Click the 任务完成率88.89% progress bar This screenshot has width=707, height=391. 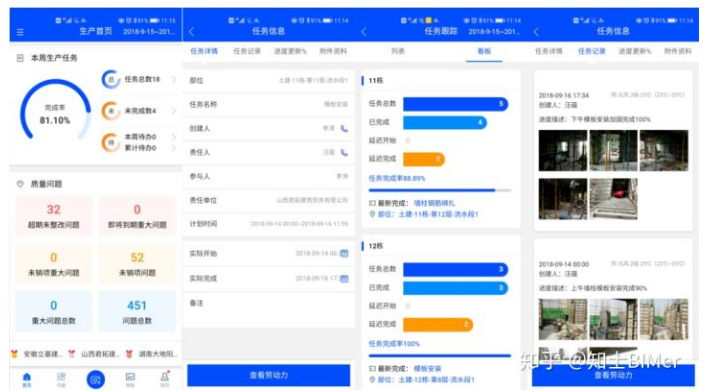point(440,190)
